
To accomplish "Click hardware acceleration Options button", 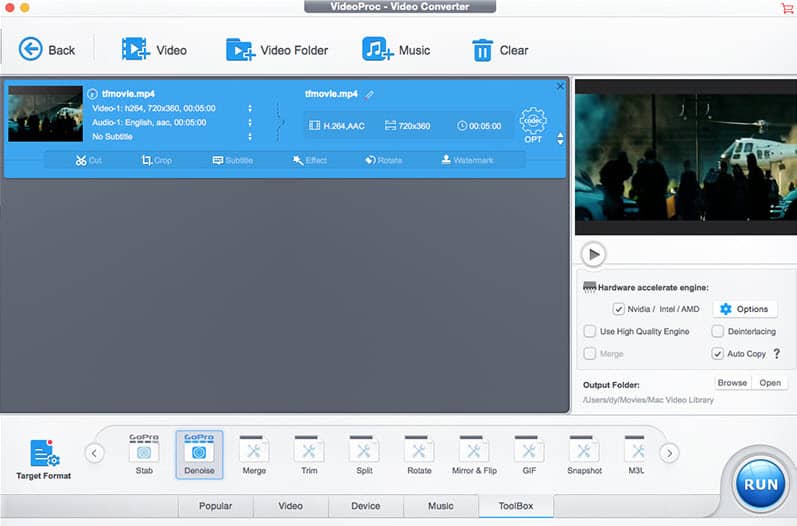I will (x=745, y=309).
